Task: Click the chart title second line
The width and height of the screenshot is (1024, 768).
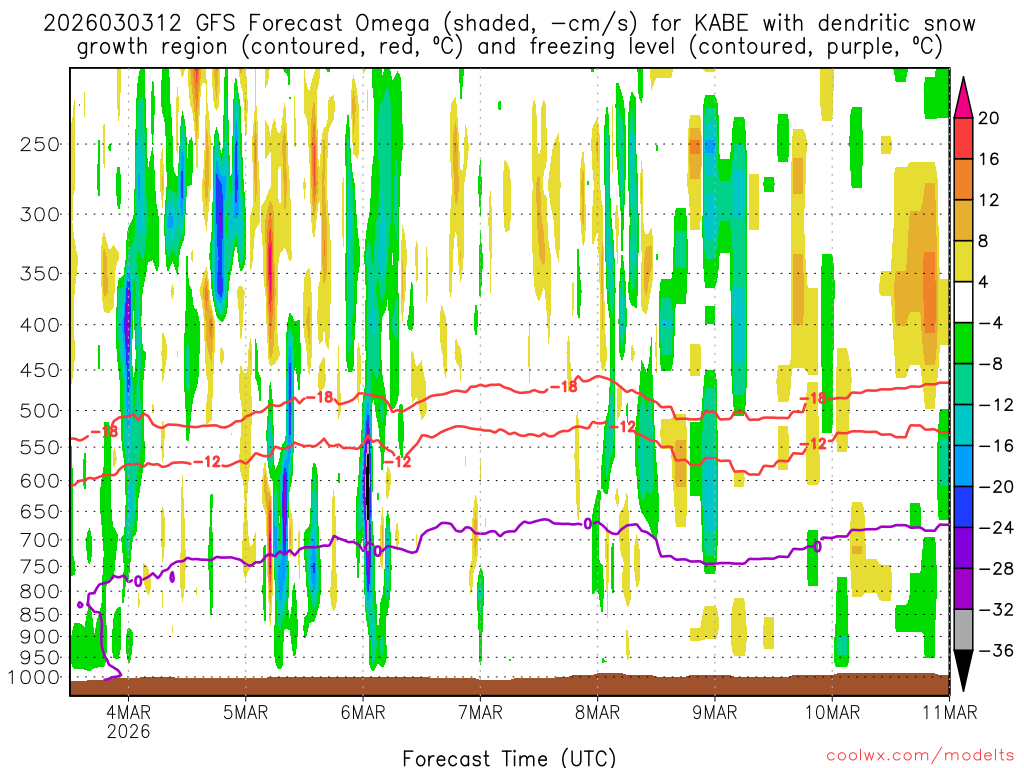Action: pos(509,48)
